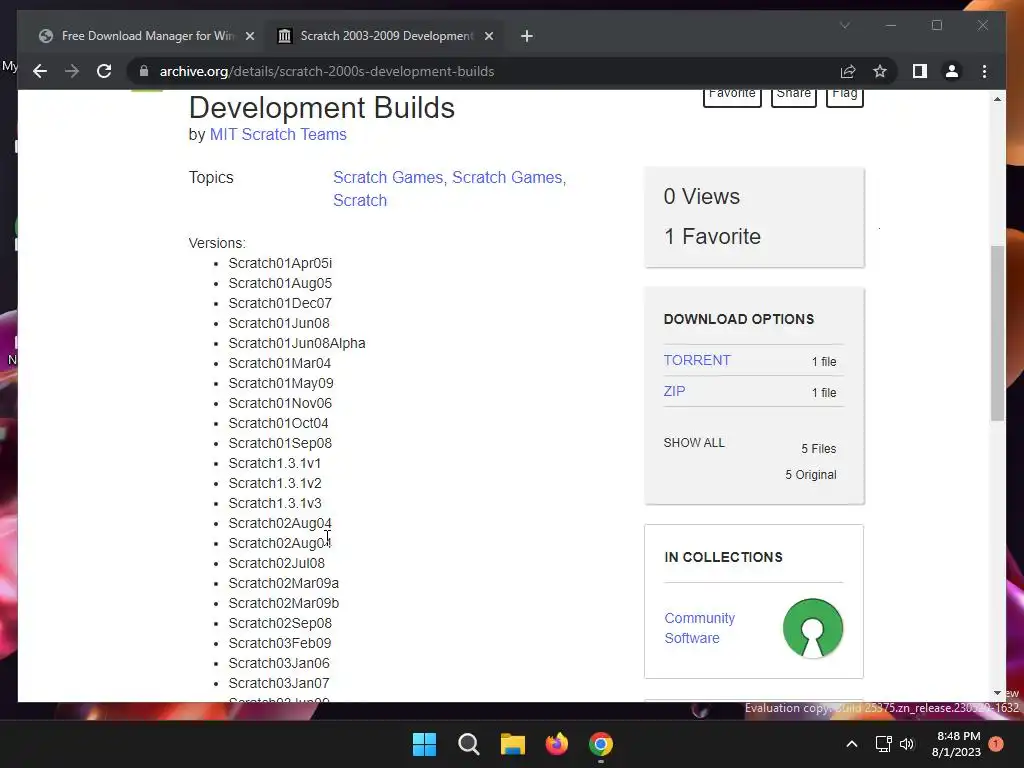Click SHOW ALL download files
The height and width of the screenshot is (768, 1024).
[x=694, y=443]
